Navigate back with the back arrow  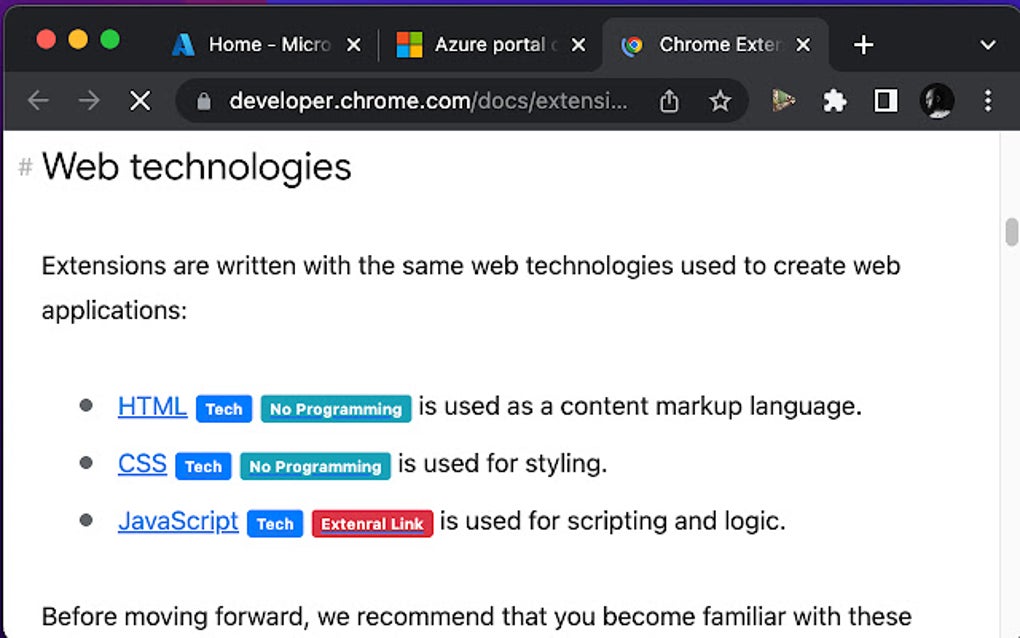point(37,101)
